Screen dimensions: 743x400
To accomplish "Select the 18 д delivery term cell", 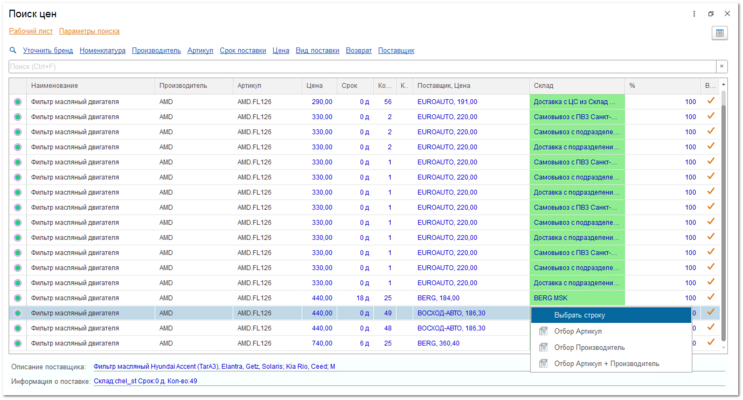I will point(355,298).
